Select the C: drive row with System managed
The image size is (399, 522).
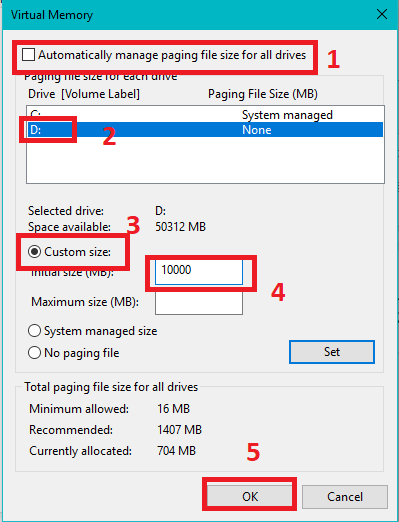point(205,115)
